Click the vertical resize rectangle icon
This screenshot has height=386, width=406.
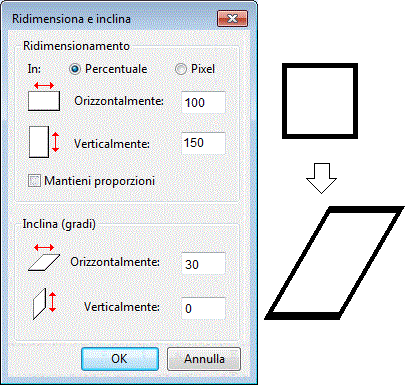[44, 142]
